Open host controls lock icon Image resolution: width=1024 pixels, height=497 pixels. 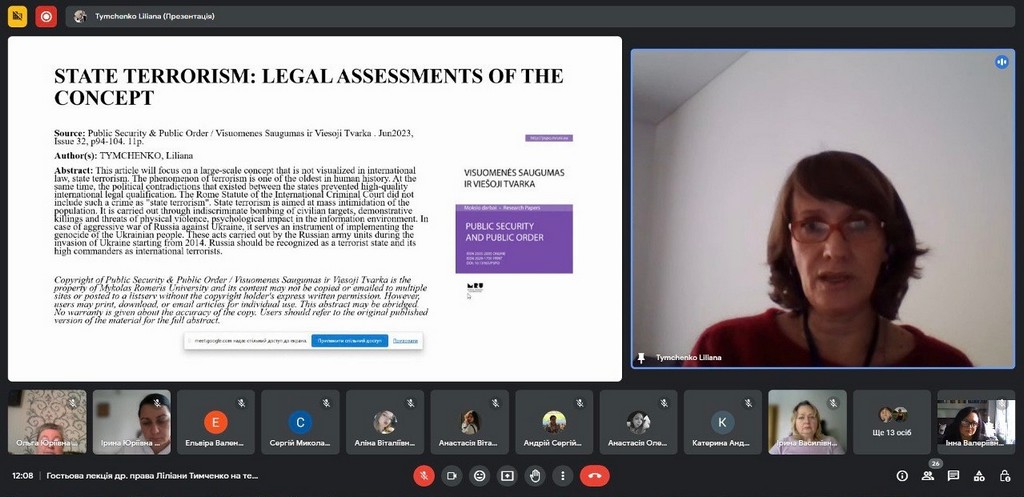tap(1004, 476)
